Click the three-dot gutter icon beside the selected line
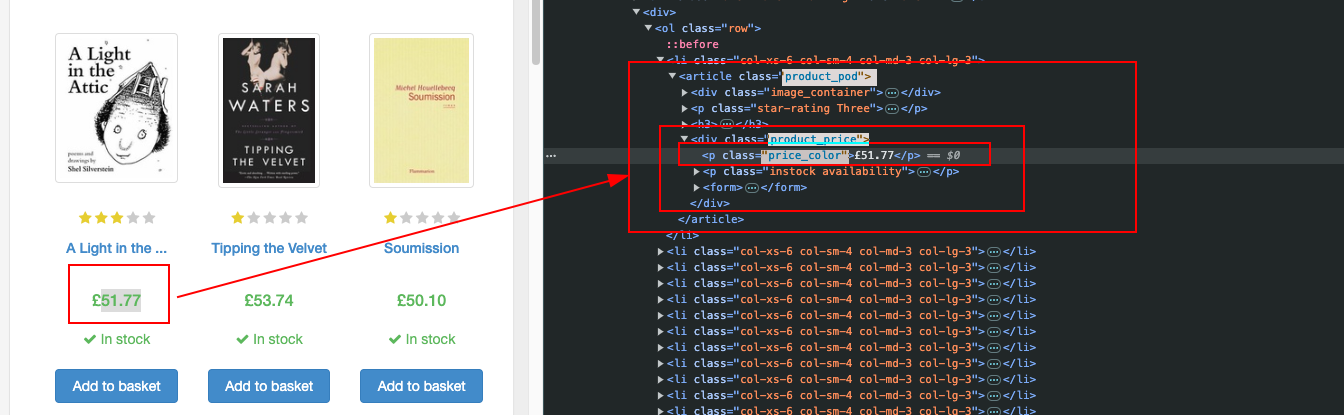This screenshot has width=1344, height=415. [551, 156]
